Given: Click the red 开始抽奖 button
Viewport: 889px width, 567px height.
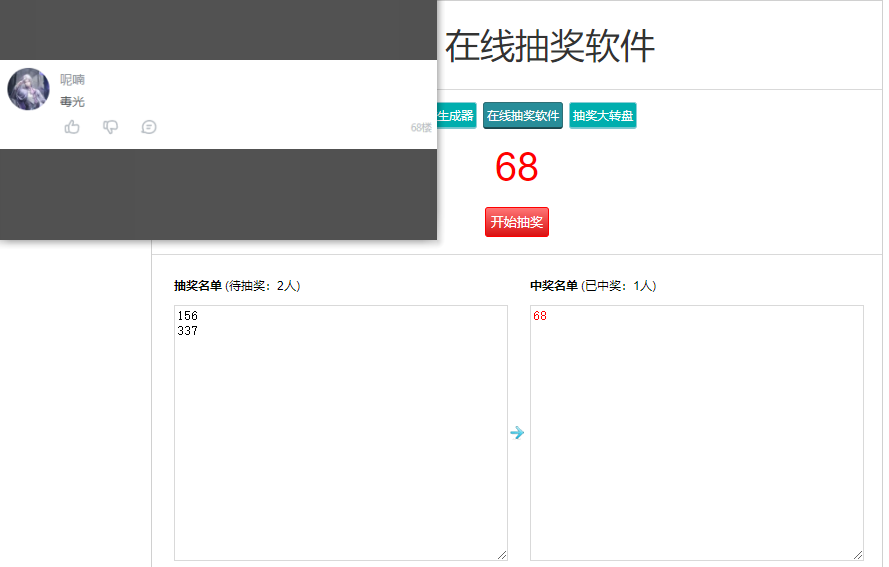Looking at the screenshot, I should tap(517, 222).
